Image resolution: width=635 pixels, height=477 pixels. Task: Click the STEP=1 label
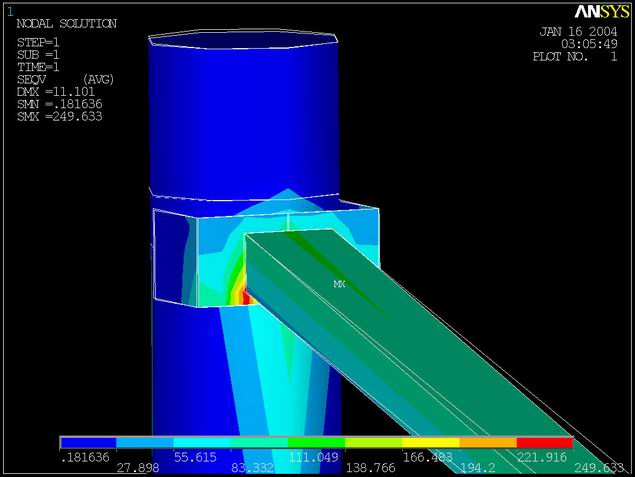(38, 43)
